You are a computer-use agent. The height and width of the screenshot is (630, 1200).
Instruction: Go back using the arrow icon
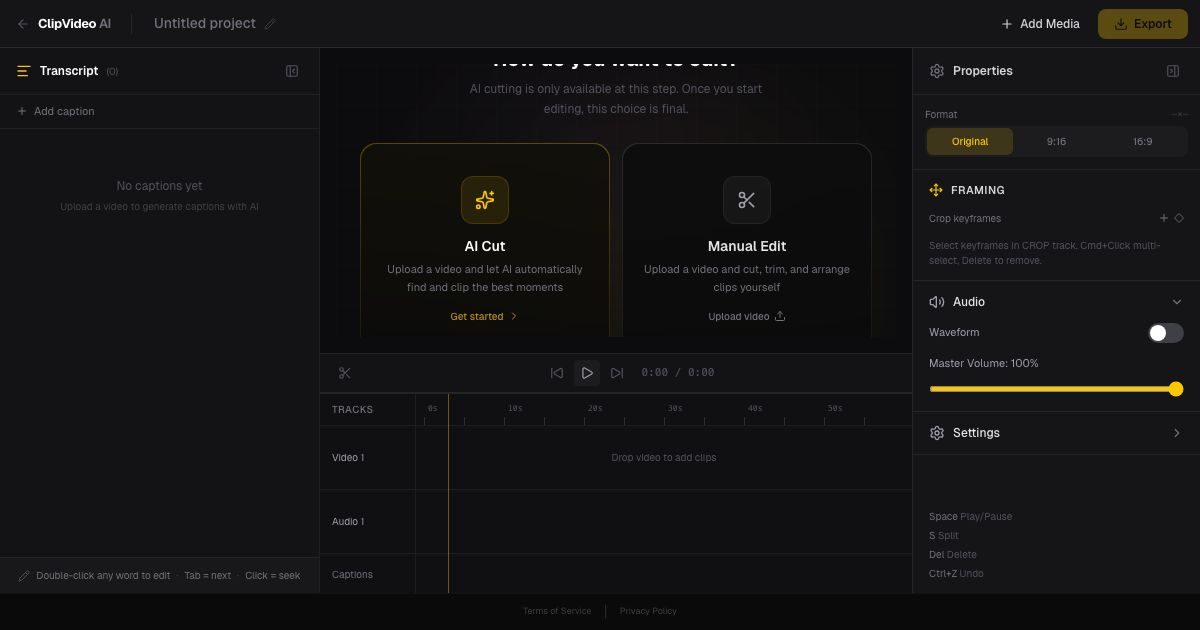23,24
